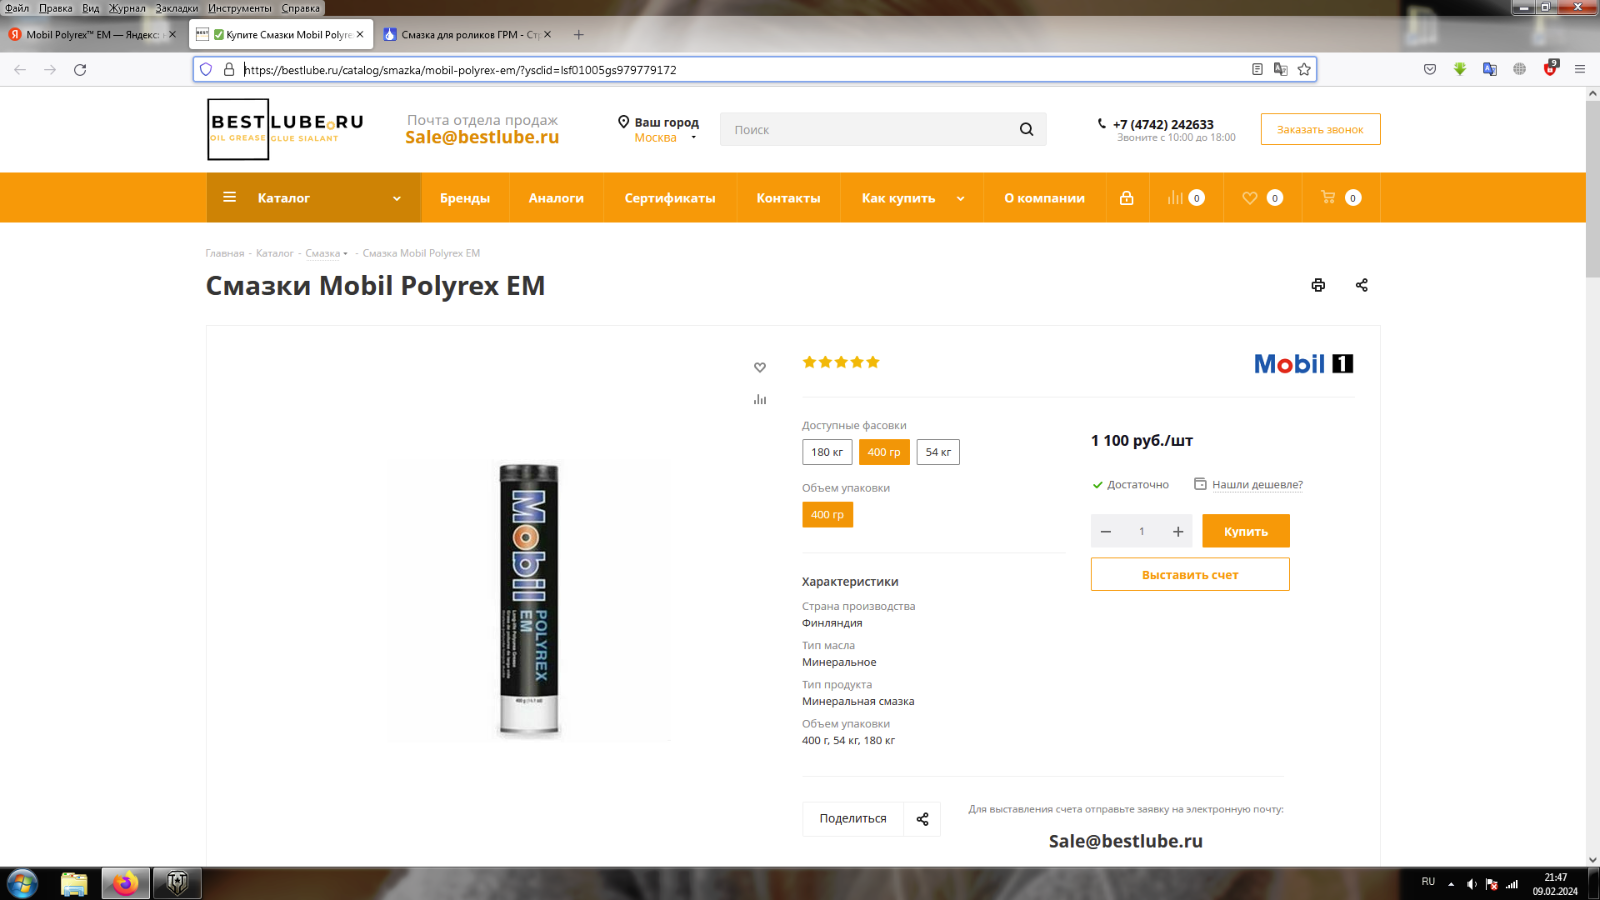Click the Купить button
The height and width of the screenshot is (900, 1600).
pos(1246,531)
